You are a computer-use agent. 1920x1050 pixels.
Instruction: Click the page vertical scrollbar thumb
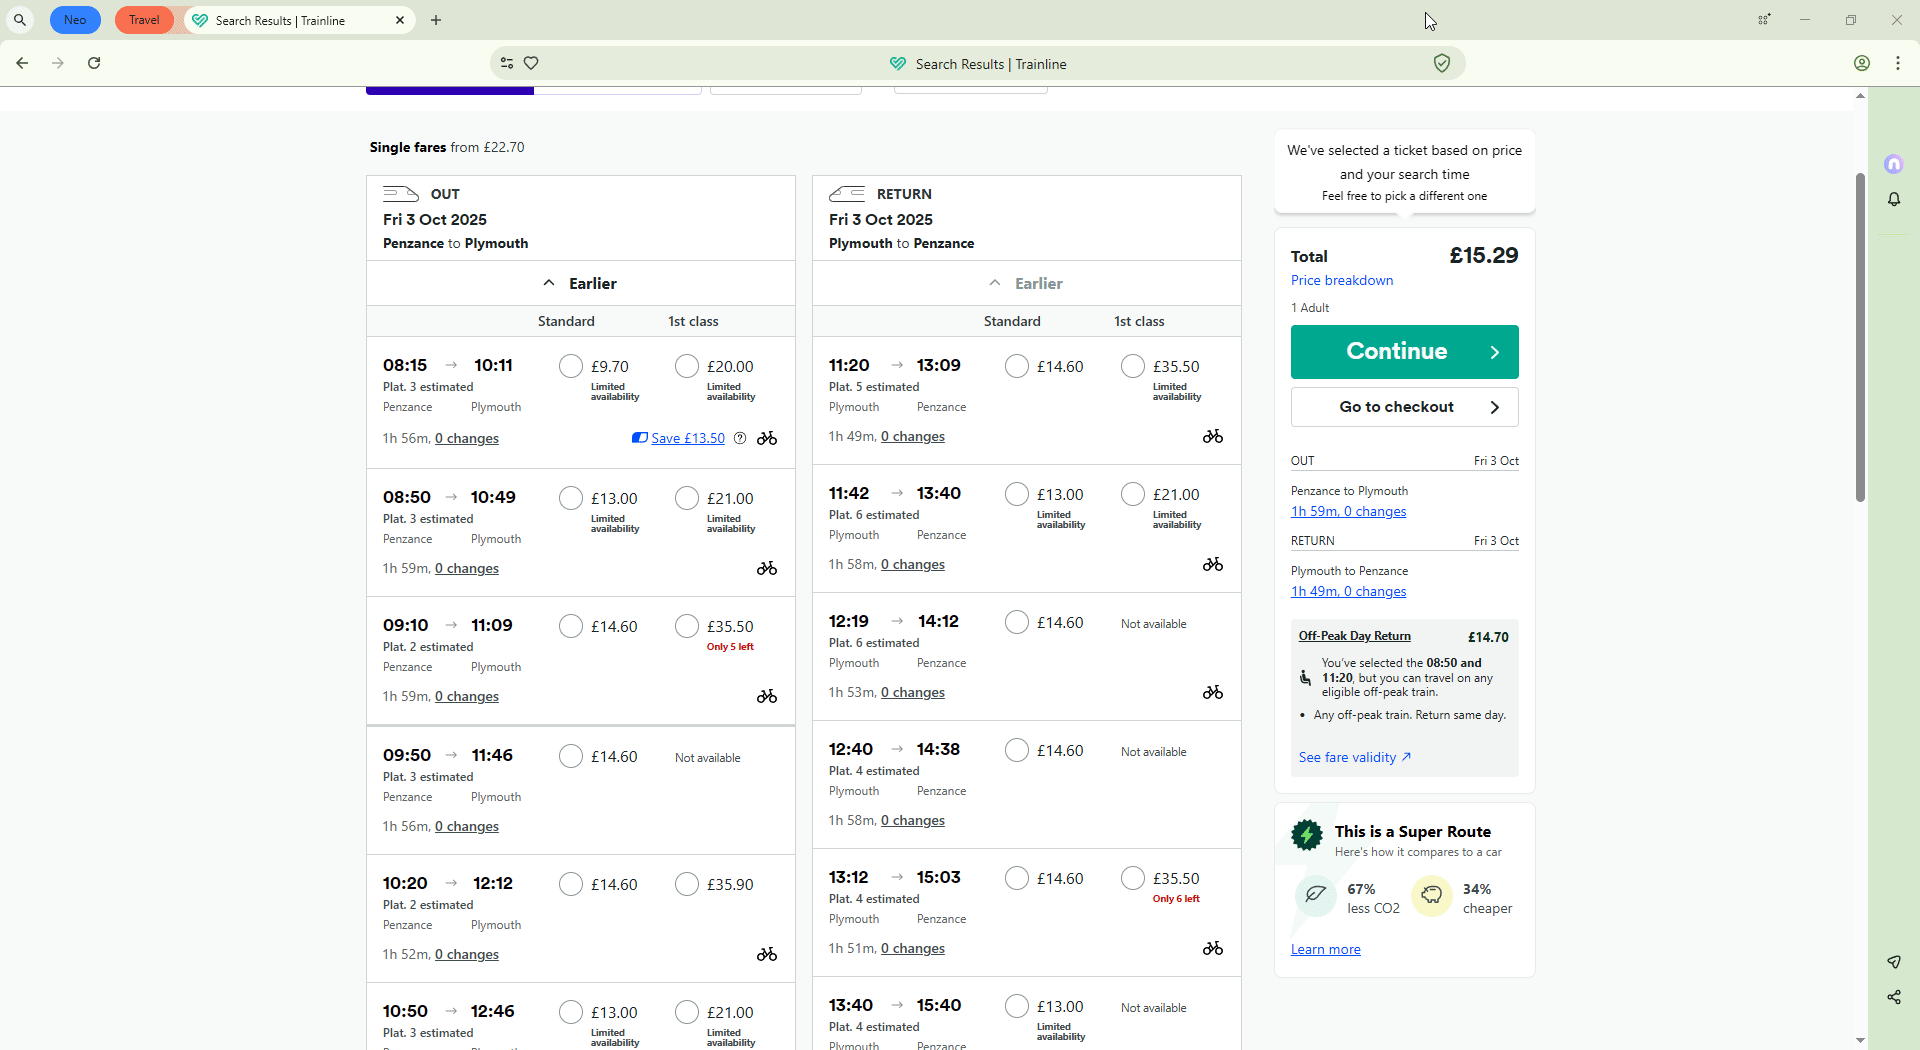[1860, 337]
